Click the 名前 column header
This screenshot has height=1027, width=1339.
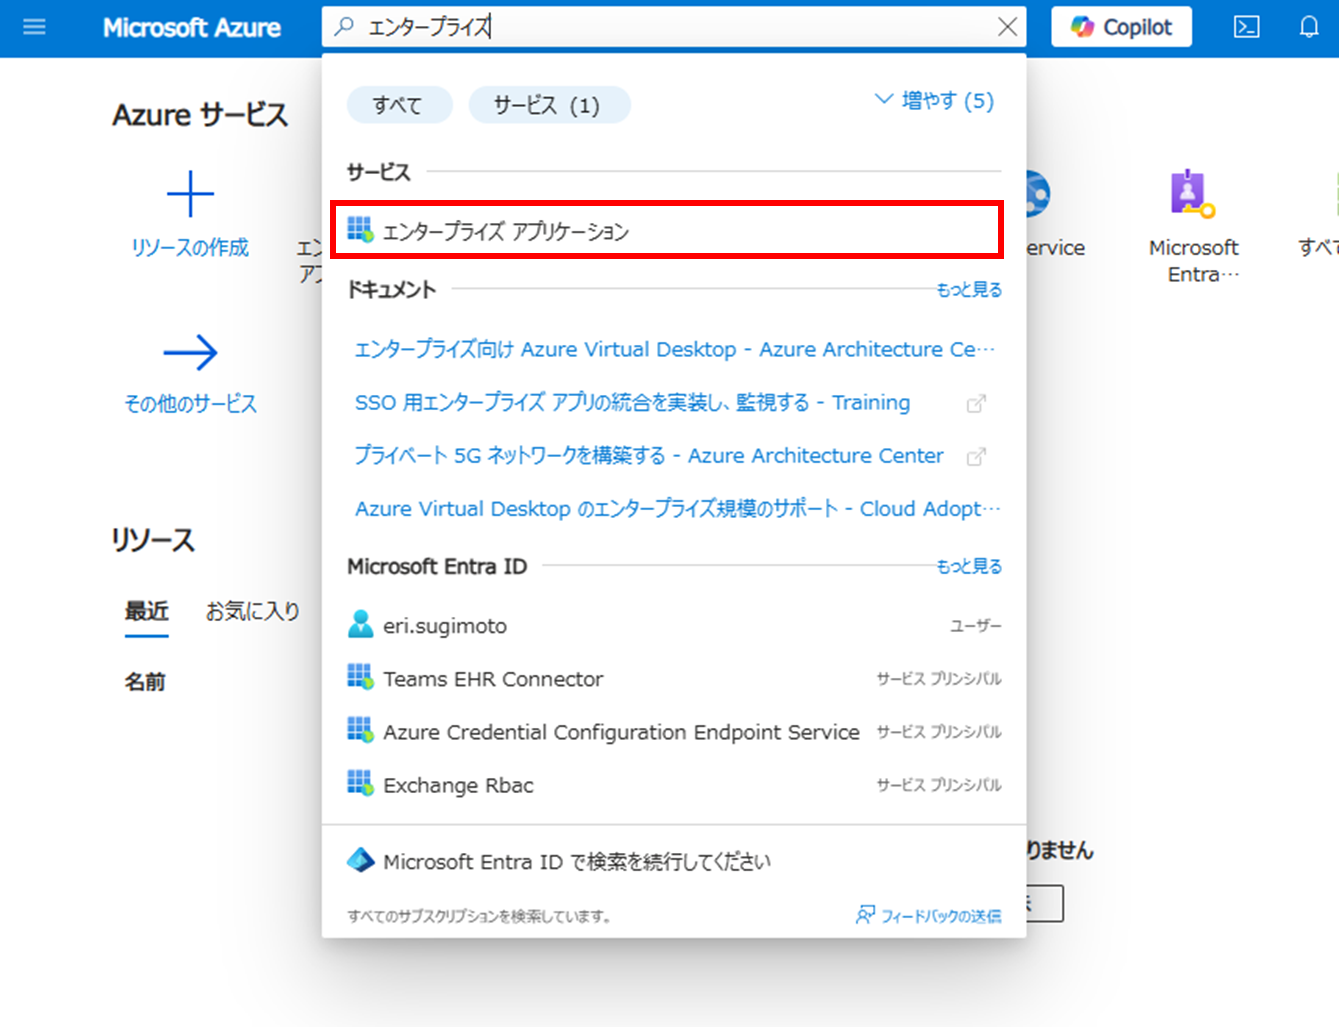pyautogui.click(x=145, y=682)
